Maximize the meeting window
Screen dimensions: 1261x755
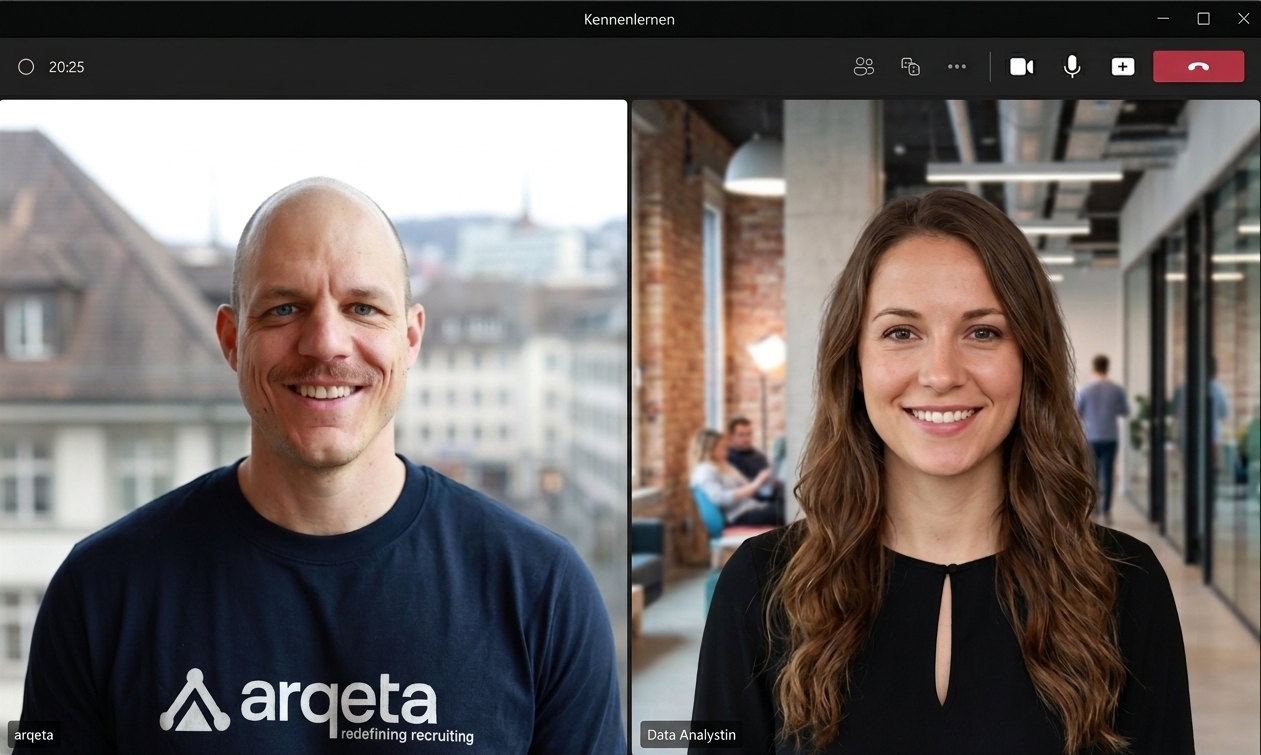pos(1204,19)
